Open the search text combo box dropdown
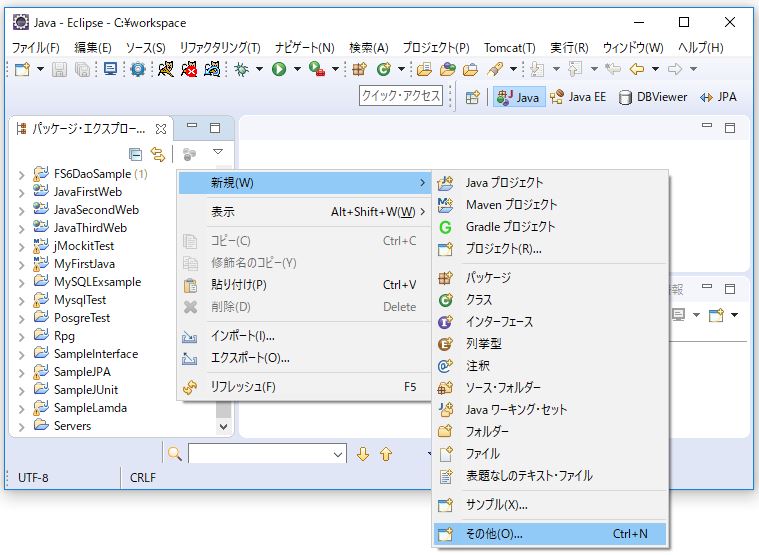This screenshot has height=555, width=759. (338, 454)
